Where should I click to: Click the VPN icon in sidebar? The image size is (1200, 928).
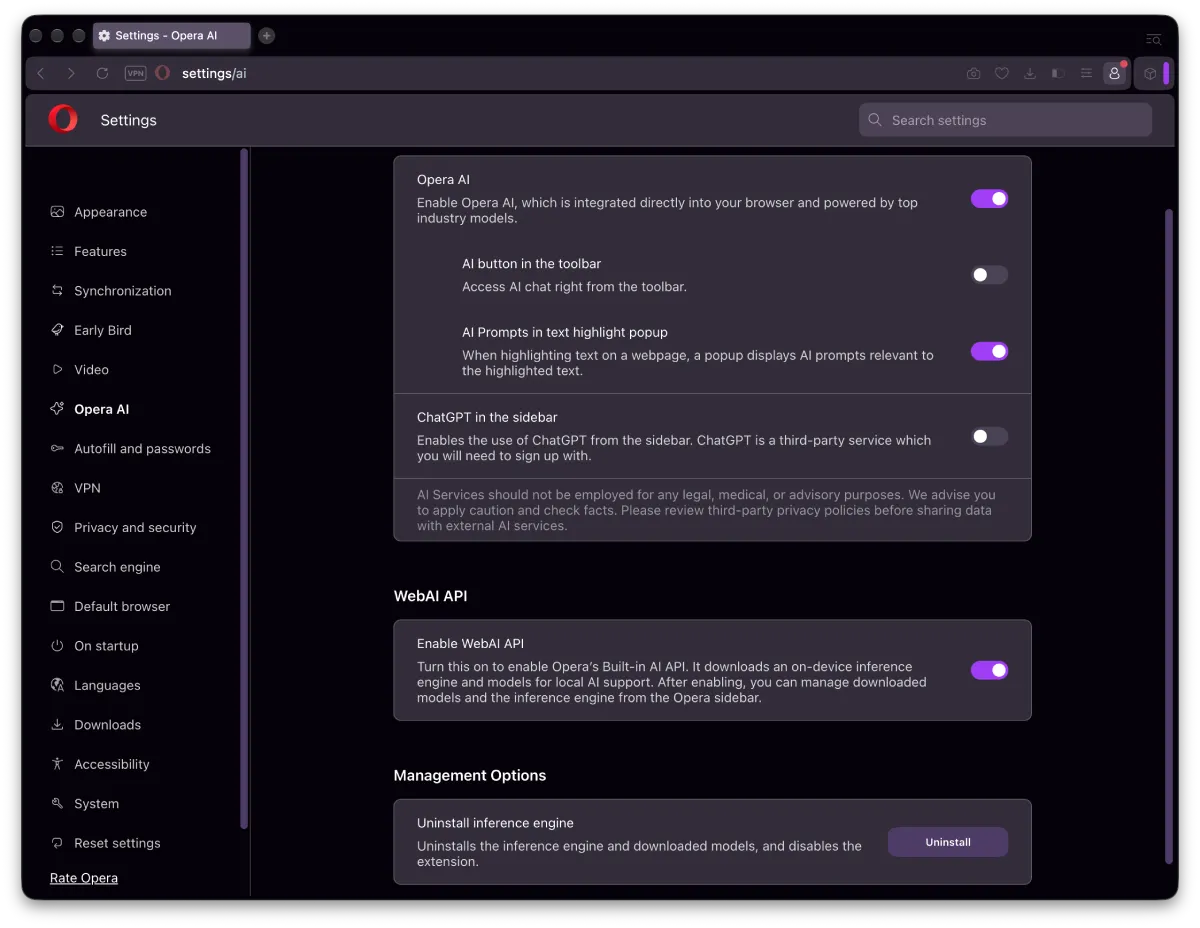[57, 488]
